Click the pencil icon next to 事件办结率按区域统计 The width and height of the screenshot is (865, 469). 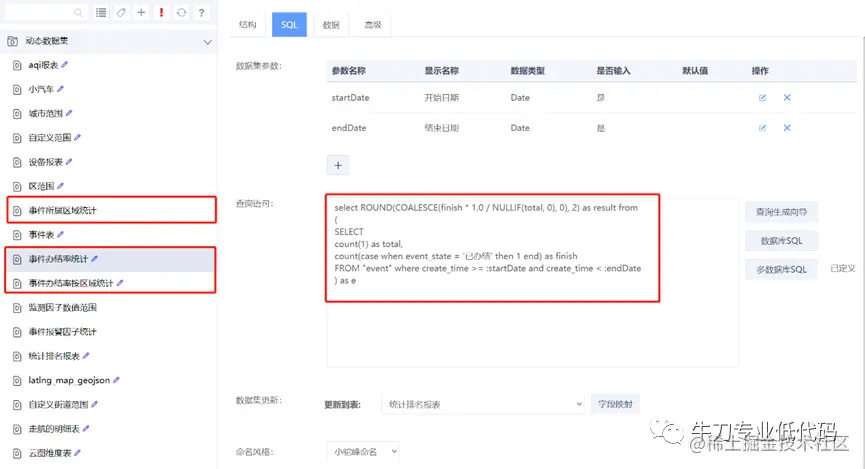120,283
